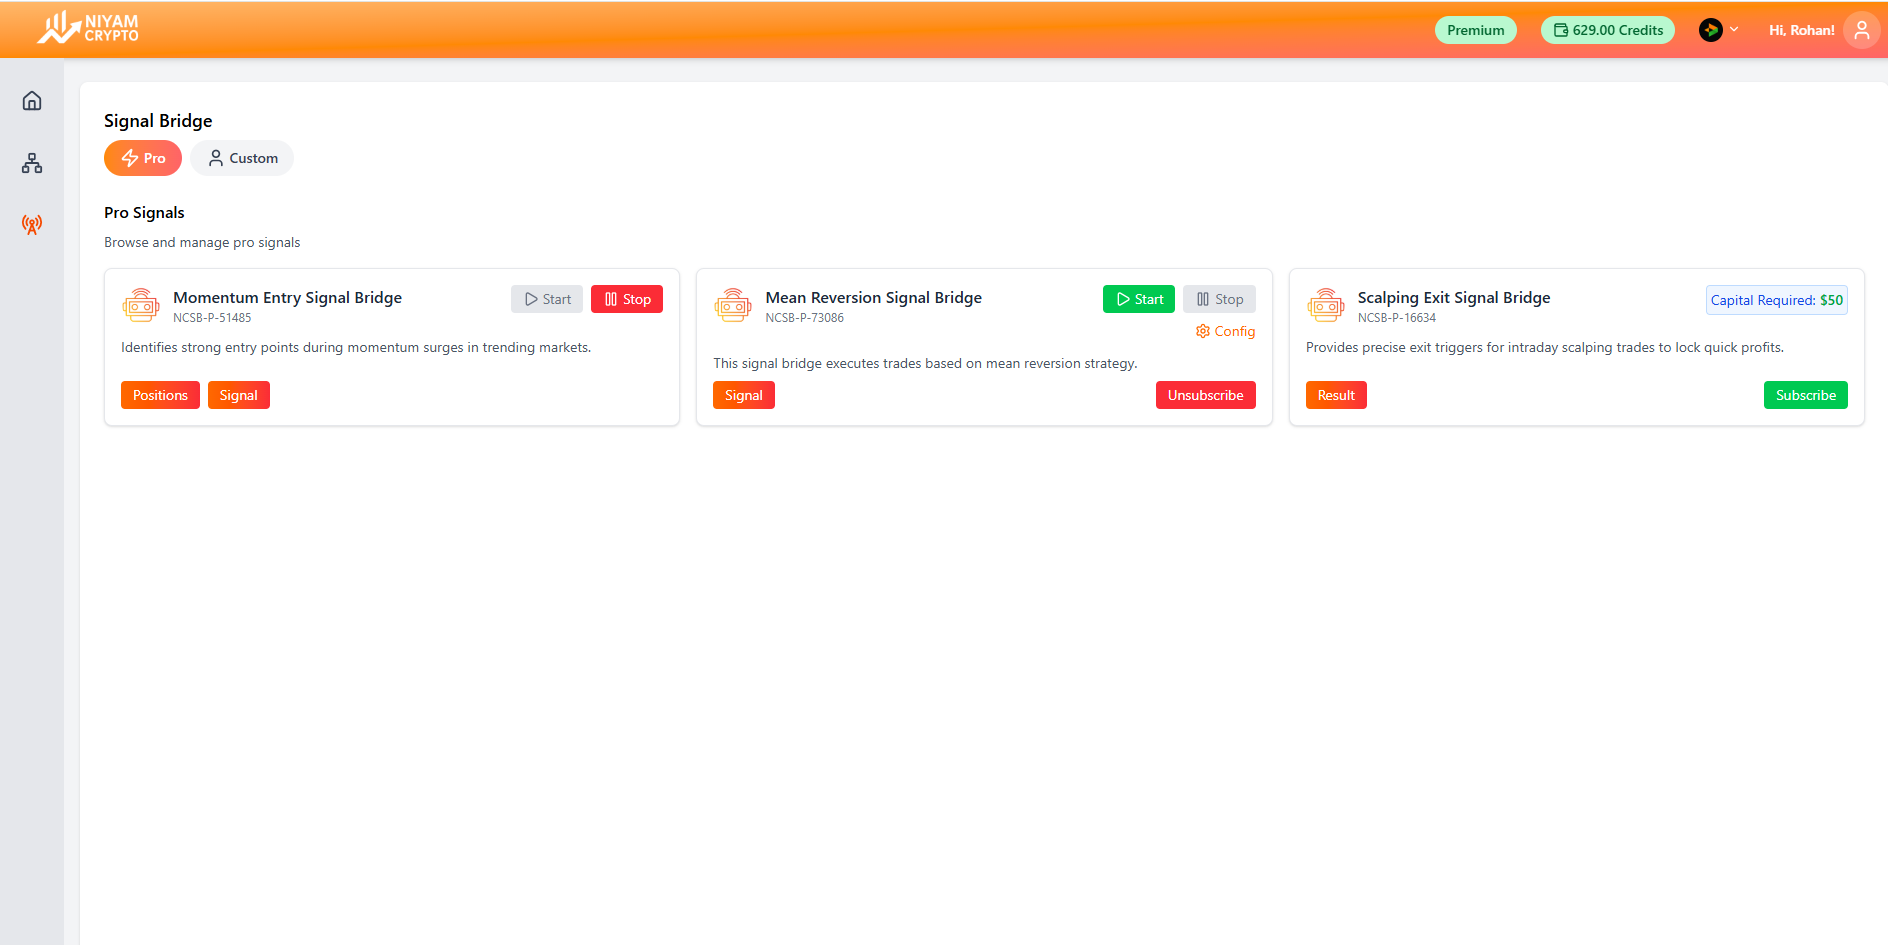Click the Scalping Exit bridge robot icon
This screenshot has width=1888, height=945.
[1325, 305]
